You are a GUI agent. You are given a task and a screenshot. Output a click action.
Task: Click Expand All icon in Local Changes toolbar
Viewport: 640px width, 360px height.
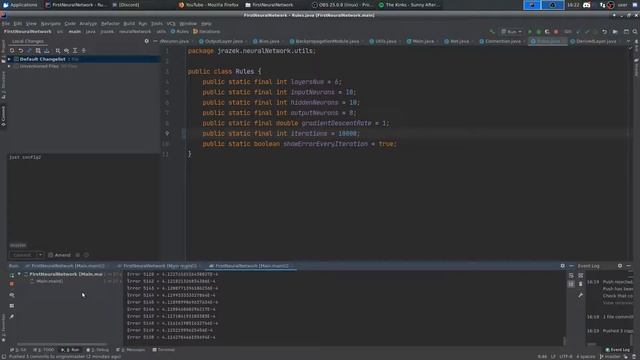tap(75, 51)
